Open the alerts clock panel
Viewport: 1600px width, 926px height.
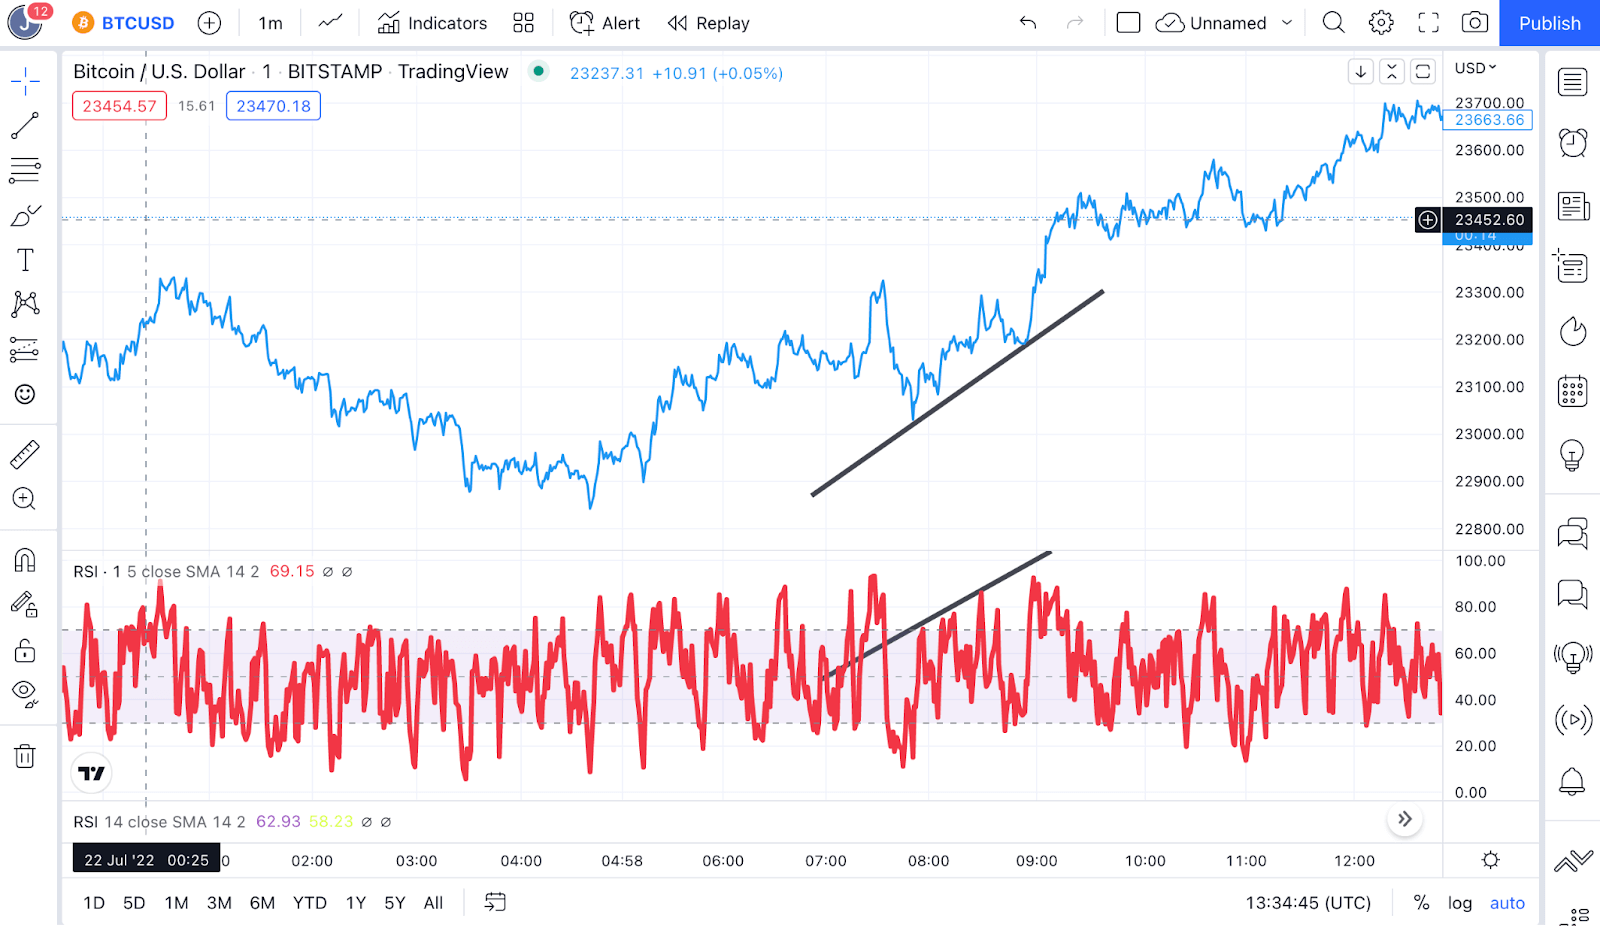pos(1573,143)
